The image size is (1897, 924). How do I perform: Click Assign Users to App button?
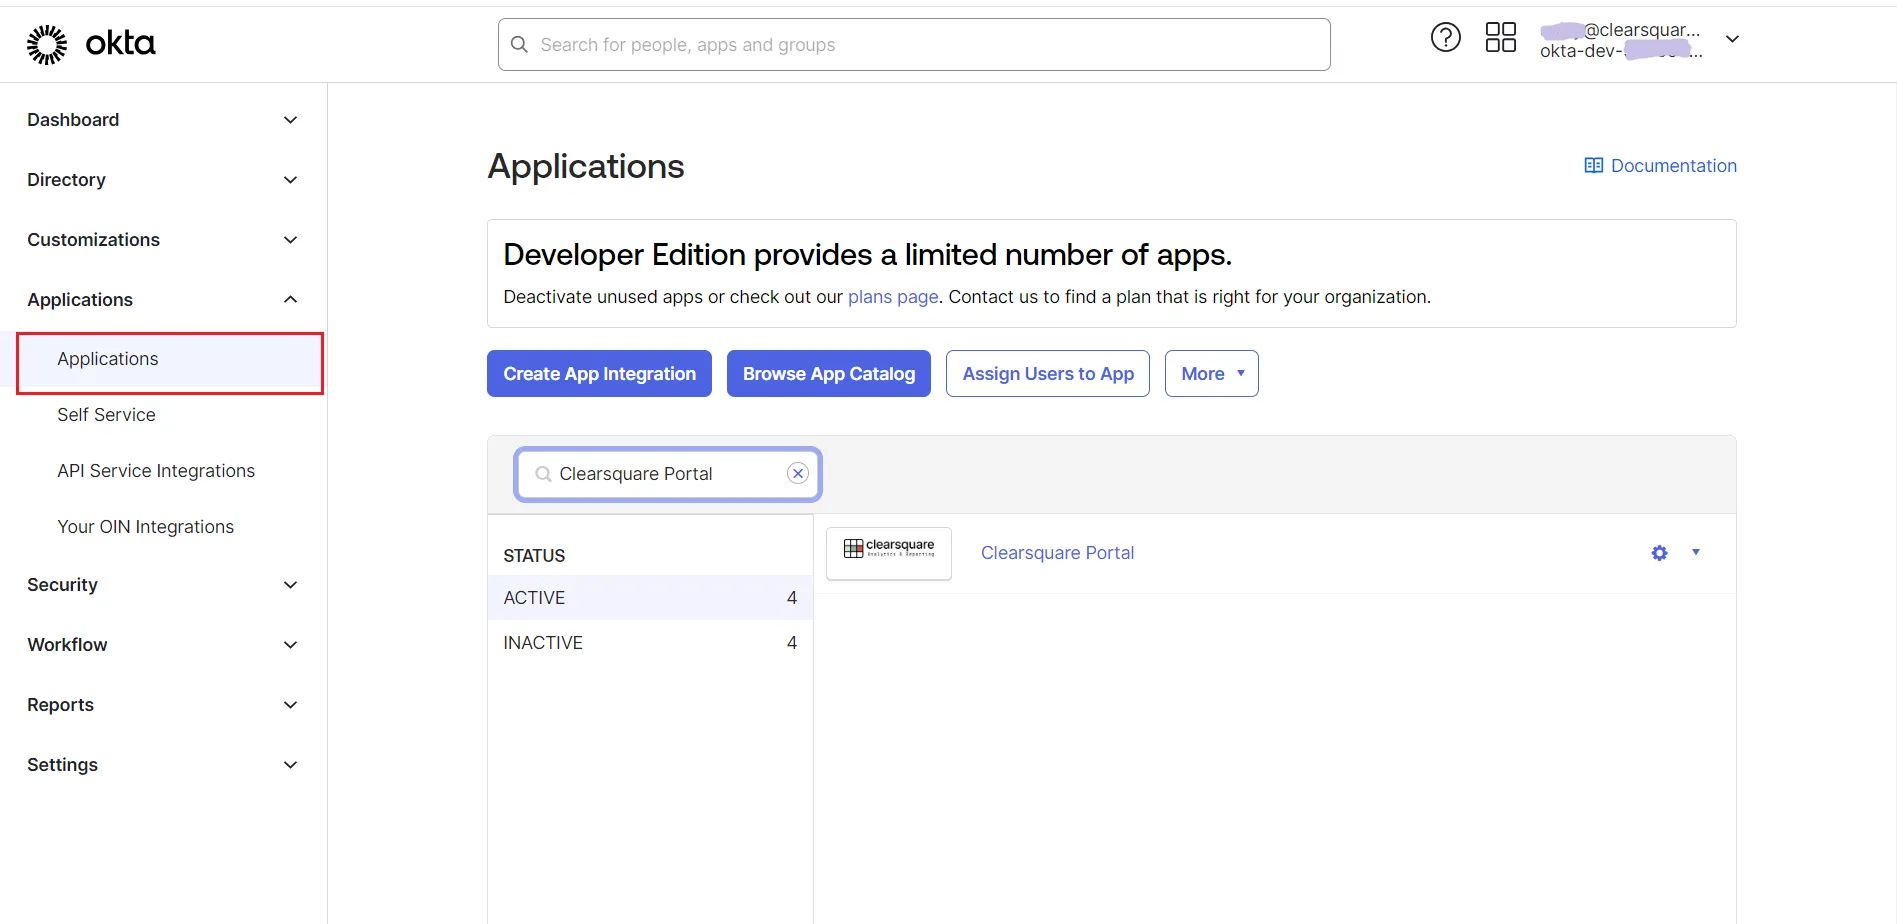[x=1047, y=374]
